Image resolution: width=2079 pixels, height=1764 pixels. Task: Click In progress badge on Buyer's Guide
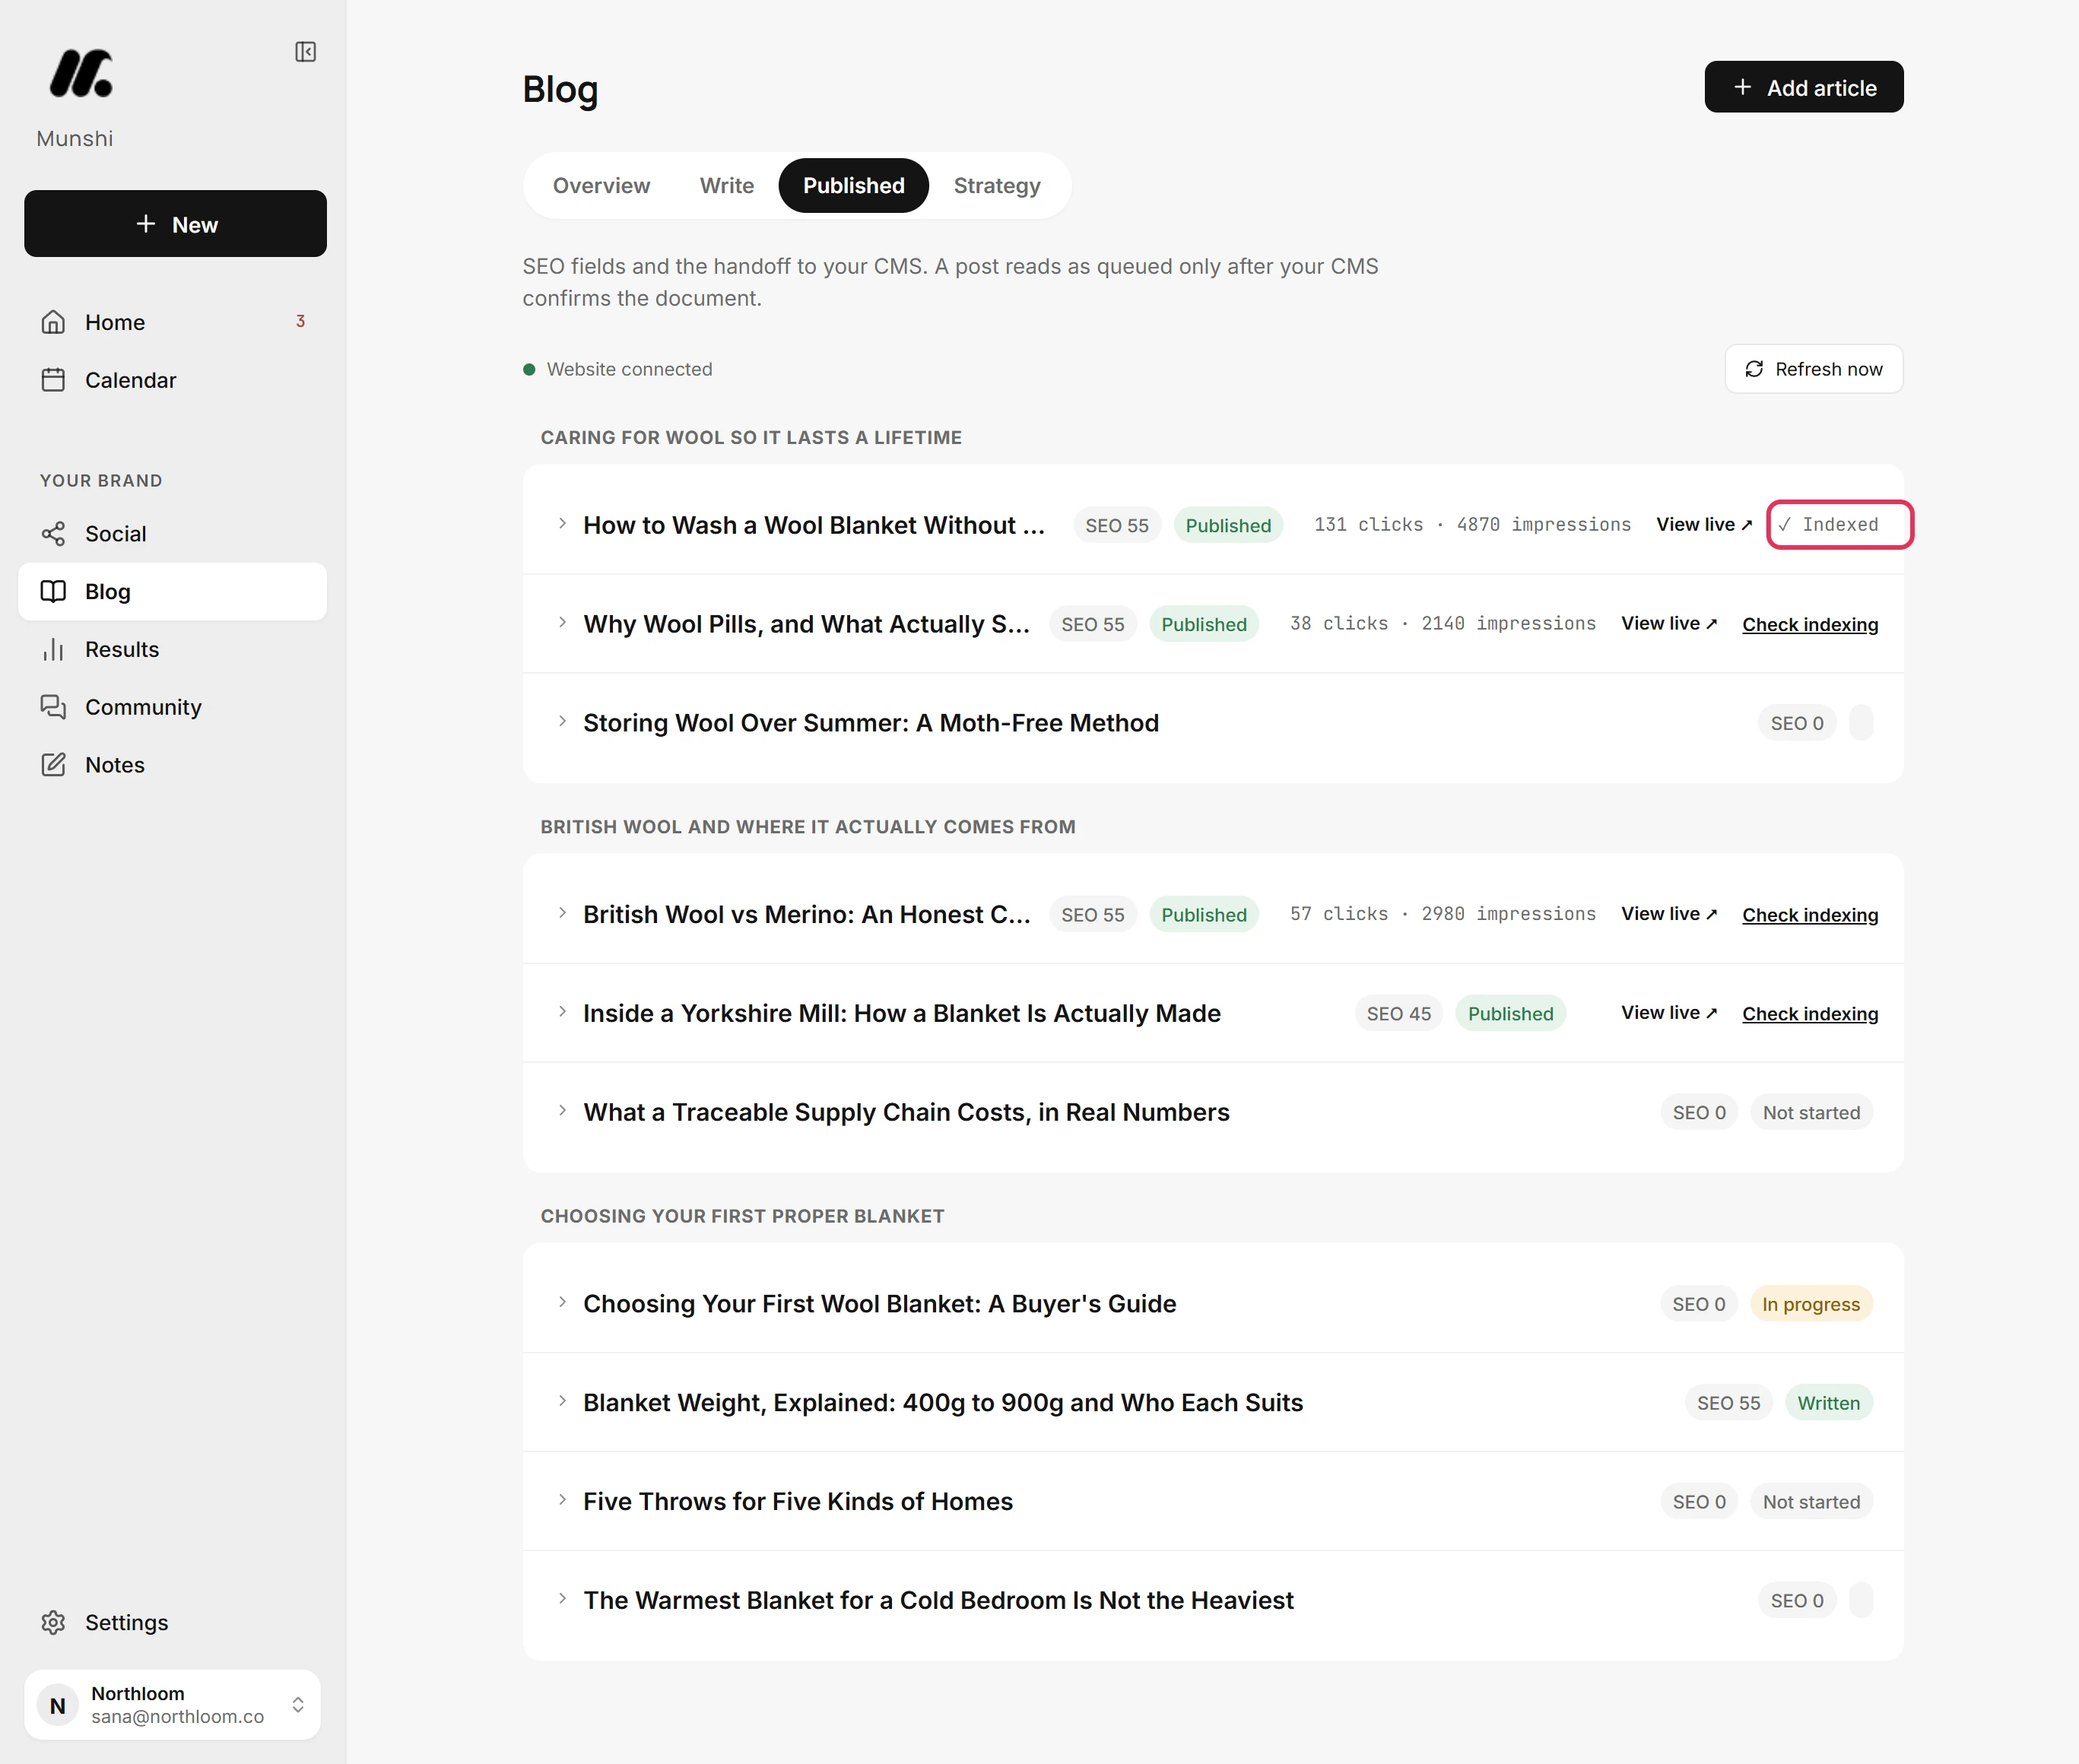coord(1811,1304)
